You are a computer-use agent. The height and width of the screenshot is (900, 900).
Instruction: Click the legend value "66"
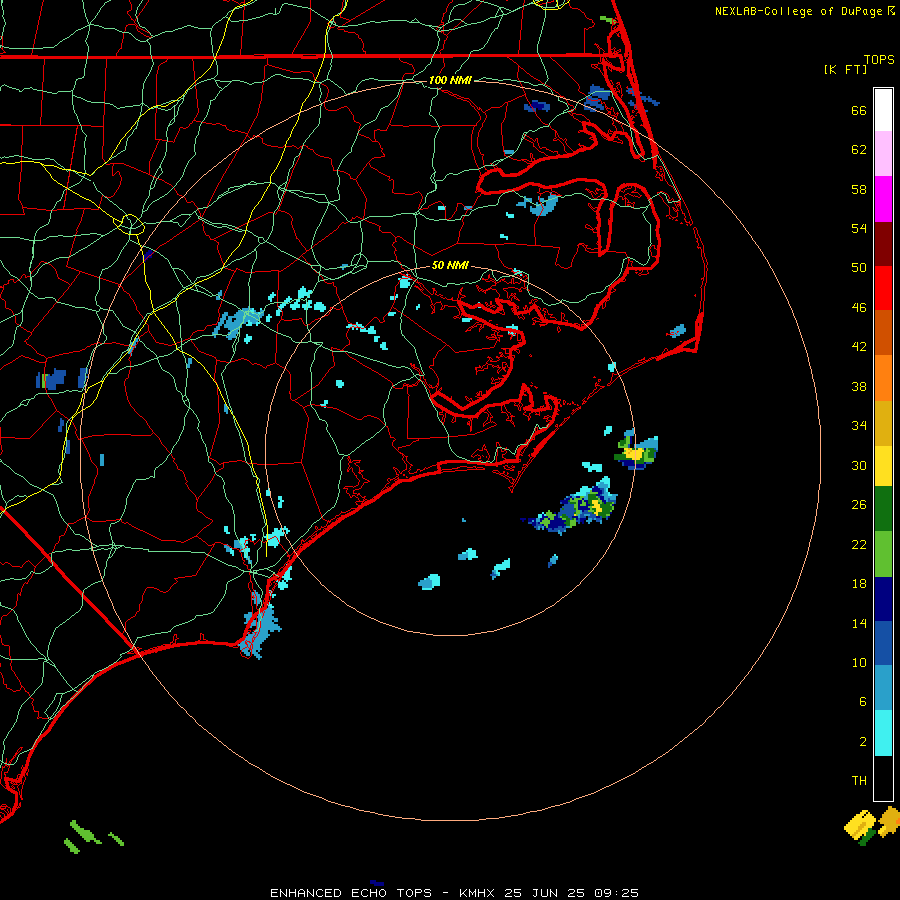859,110
